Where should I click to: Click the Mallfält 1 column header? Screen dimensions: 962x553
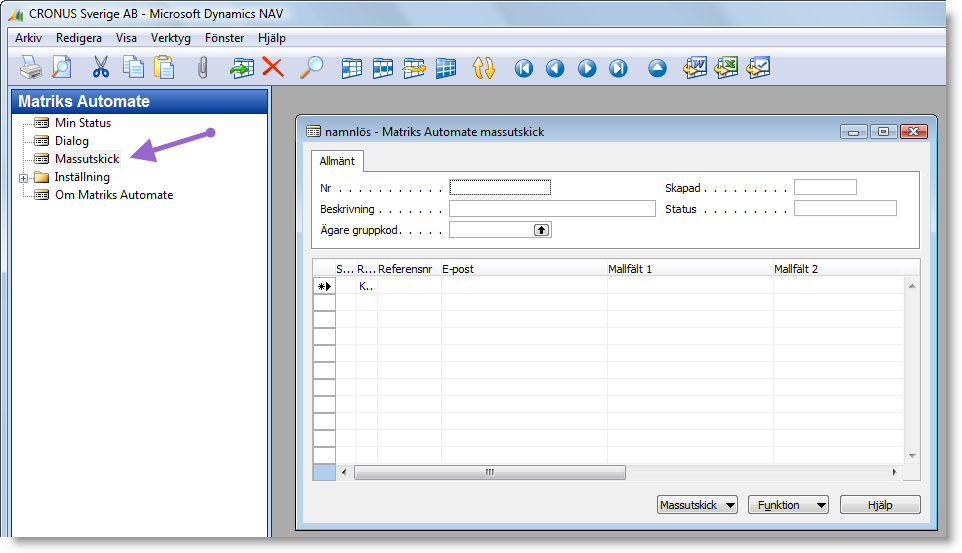click(x=690, y=269)
